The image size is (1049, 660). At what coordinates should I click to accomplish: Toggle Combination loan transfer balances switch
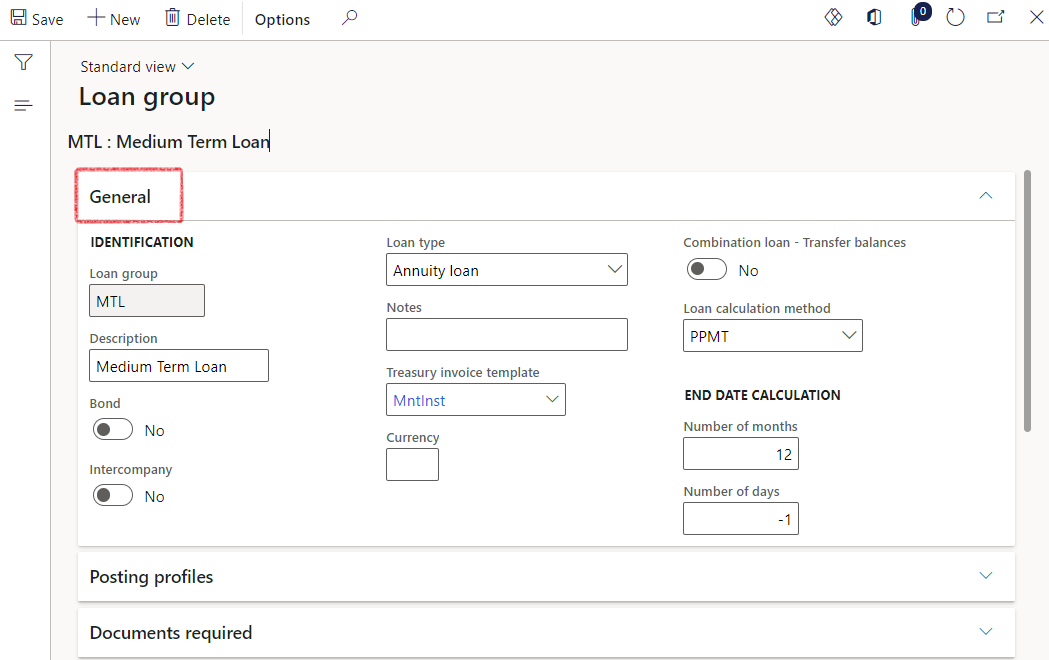click(x=707, y=270)
